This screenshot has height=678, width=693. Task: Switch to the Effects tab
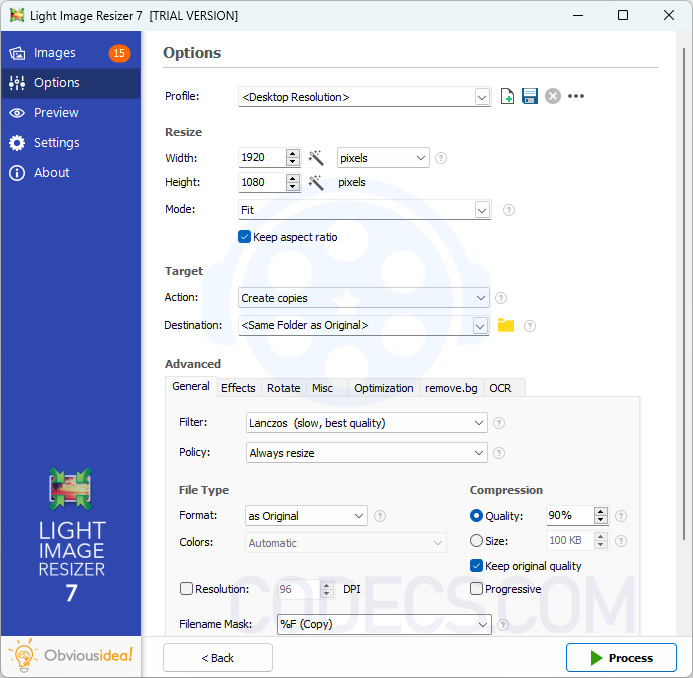(238, 388)
